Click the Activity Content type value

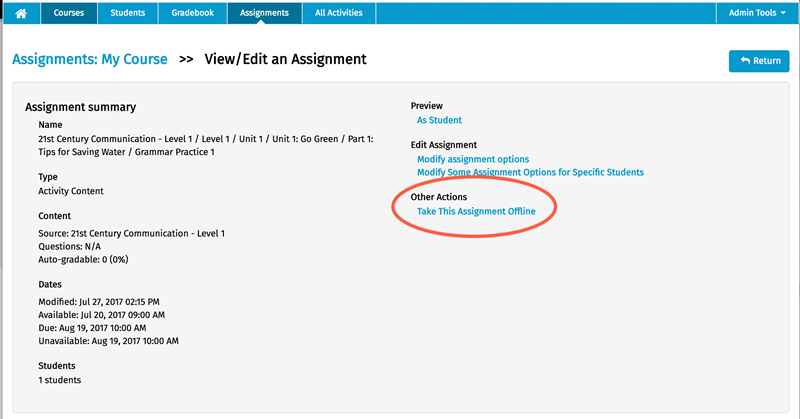71,191
